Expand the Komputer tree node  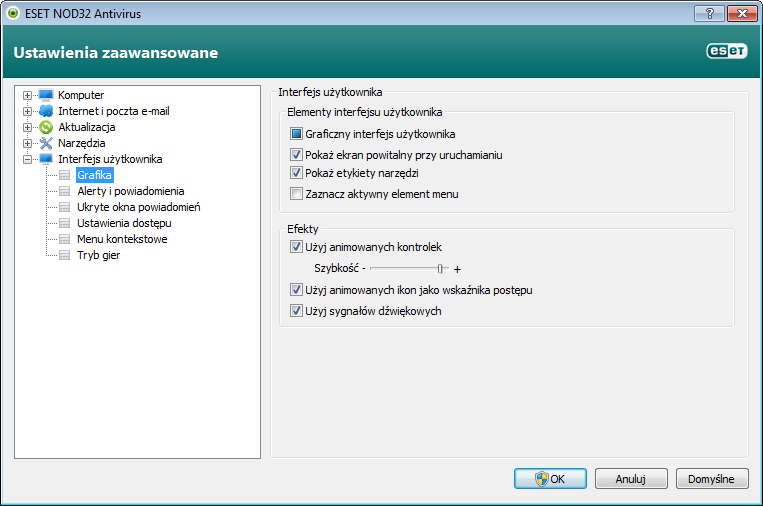point(27,95)
